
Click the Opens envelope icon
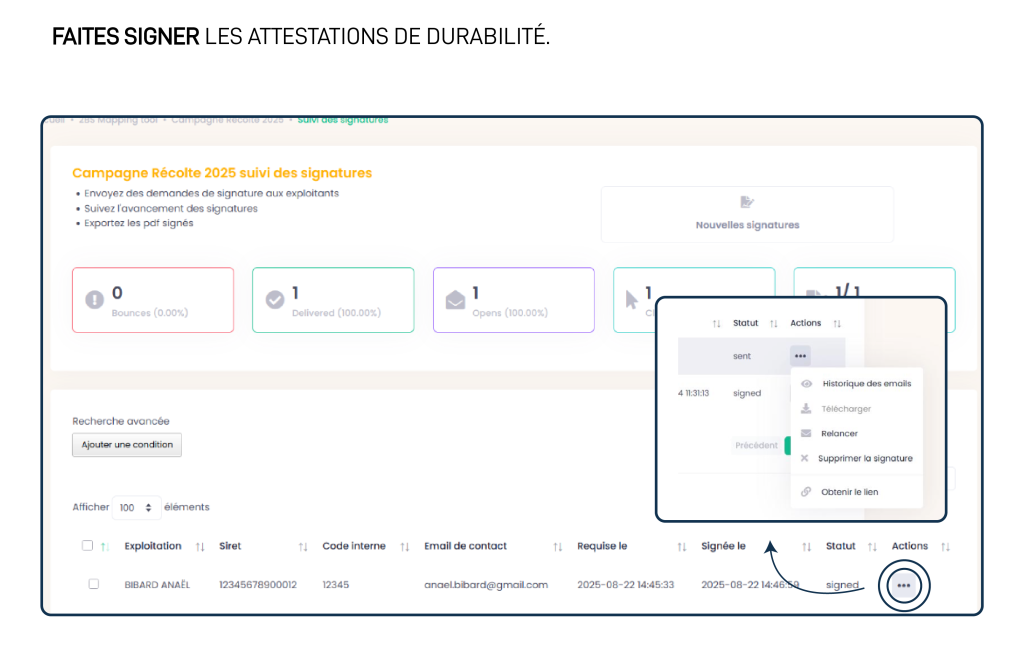[x=455, y=299]
